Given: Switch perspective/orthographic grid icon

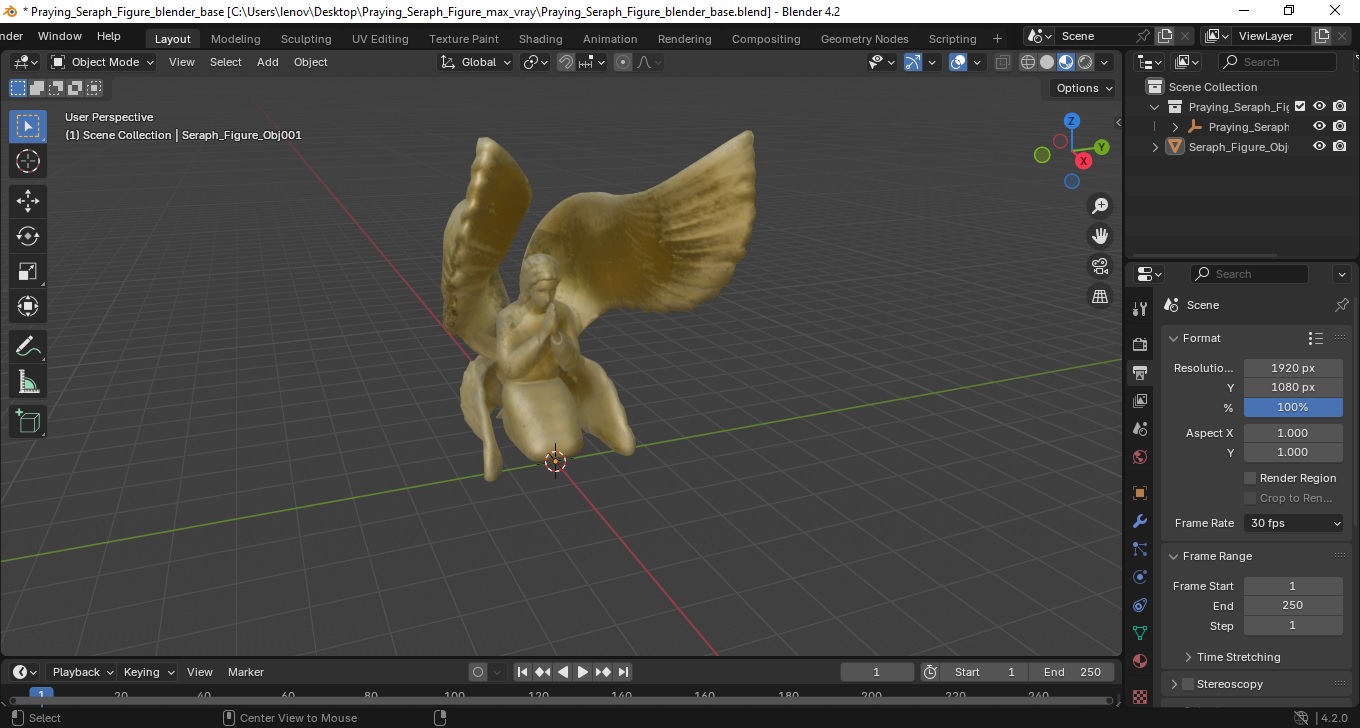Looking at the screenshot, I should 1100,296.
